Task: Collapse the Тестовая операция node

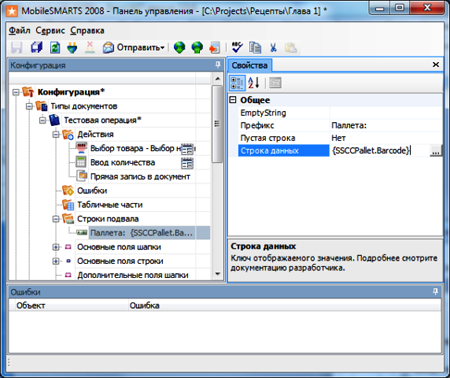Action: [x=42, y=120]
